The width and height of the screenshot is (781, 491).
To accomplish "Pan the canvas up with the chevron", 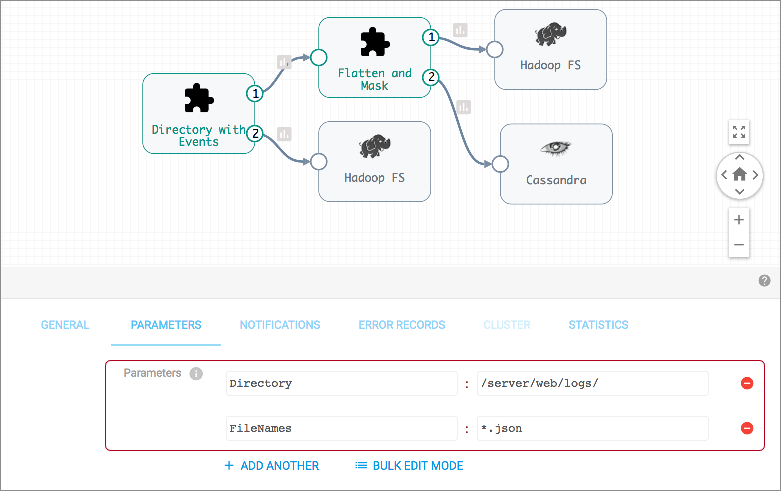I will (739, 157).
